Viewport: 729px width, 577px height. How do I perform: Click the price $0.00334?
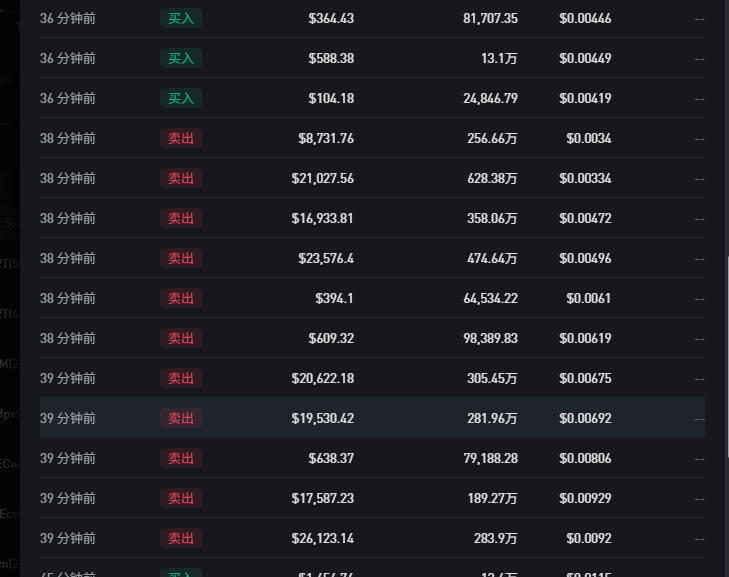coord(585,178)
